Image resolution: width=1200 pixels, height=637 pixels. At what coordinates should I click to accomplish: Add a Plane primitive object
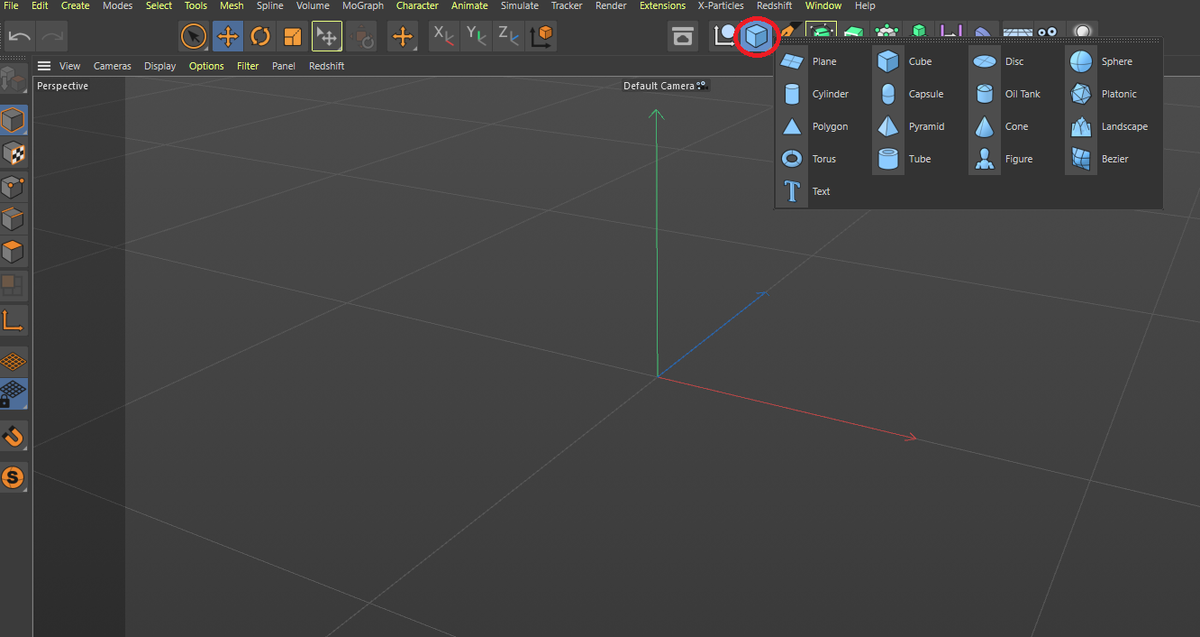pyautogui.click(x=808, y=62)
